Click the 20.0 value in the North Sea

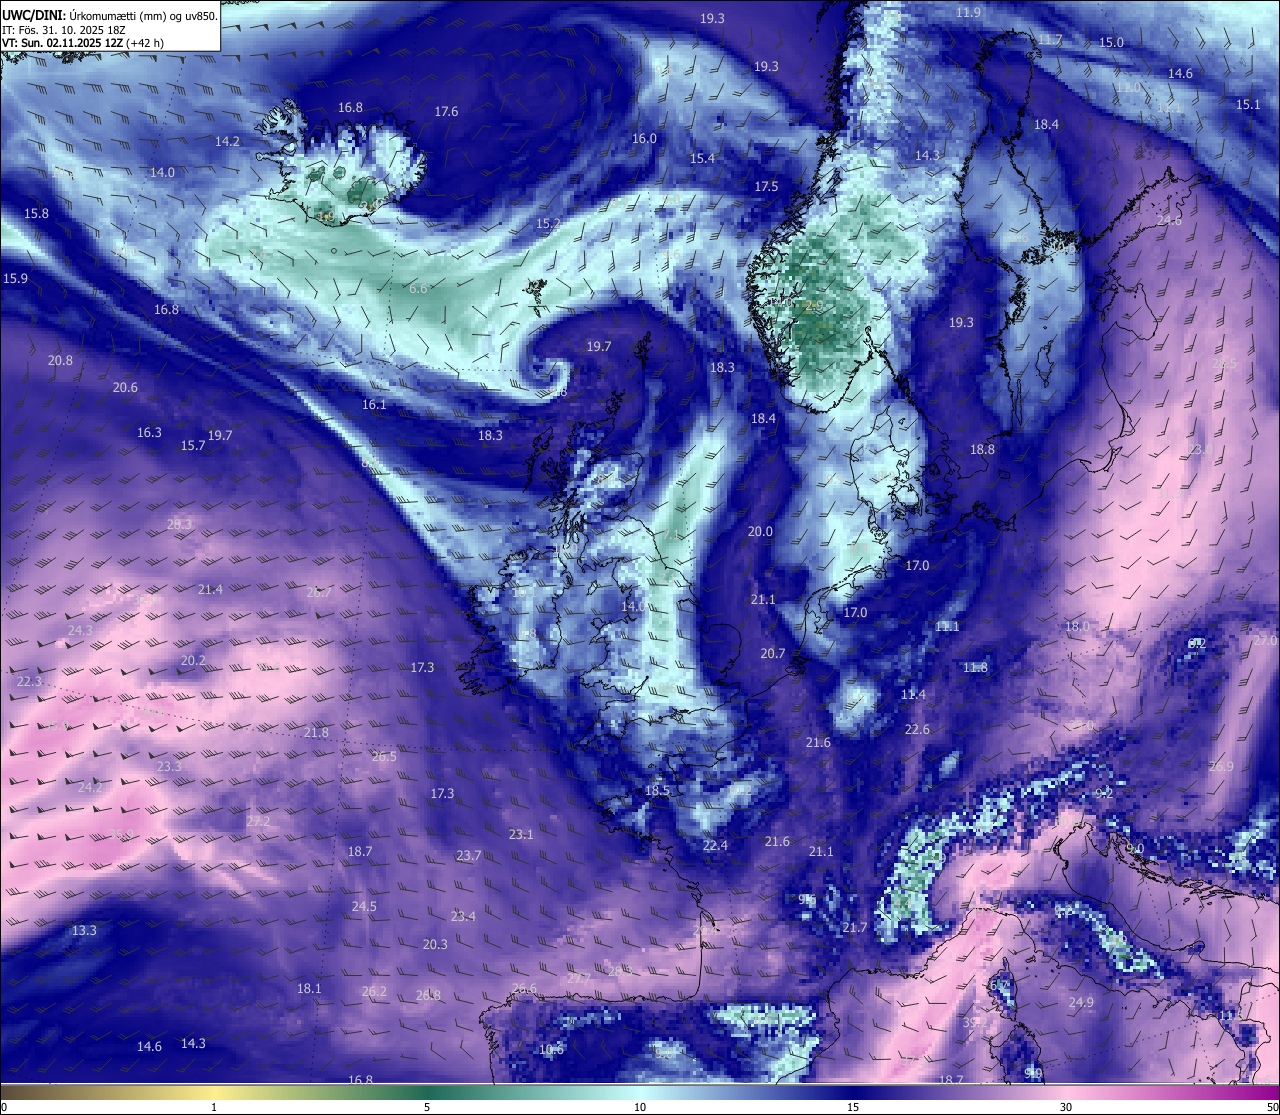pos(760,531)
